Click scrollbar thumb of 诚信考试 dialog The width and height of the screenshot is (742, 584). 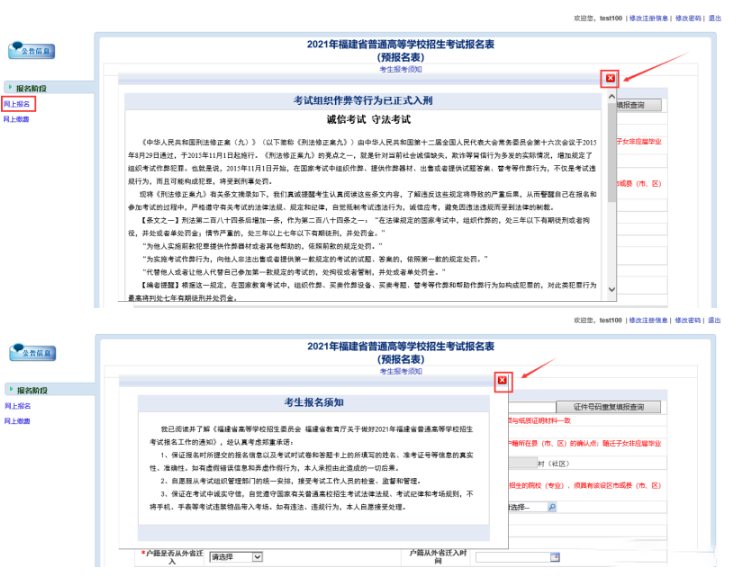click(611, 151)
